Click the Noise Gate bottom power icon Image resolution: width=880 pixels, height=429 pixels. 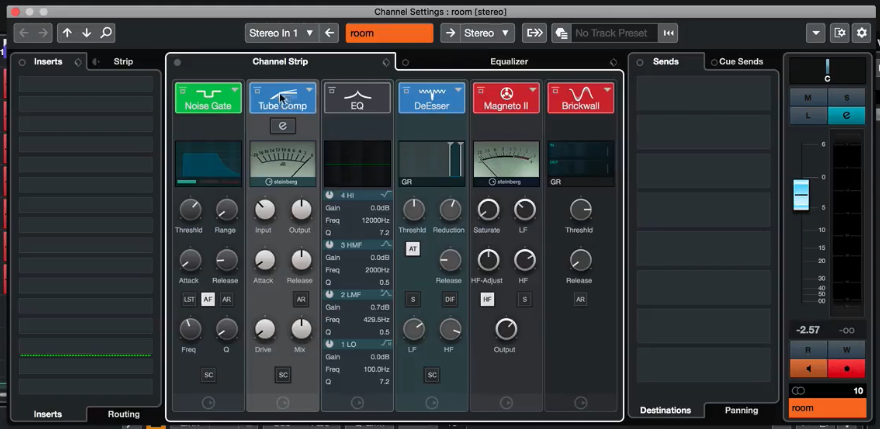coord(208,403)
